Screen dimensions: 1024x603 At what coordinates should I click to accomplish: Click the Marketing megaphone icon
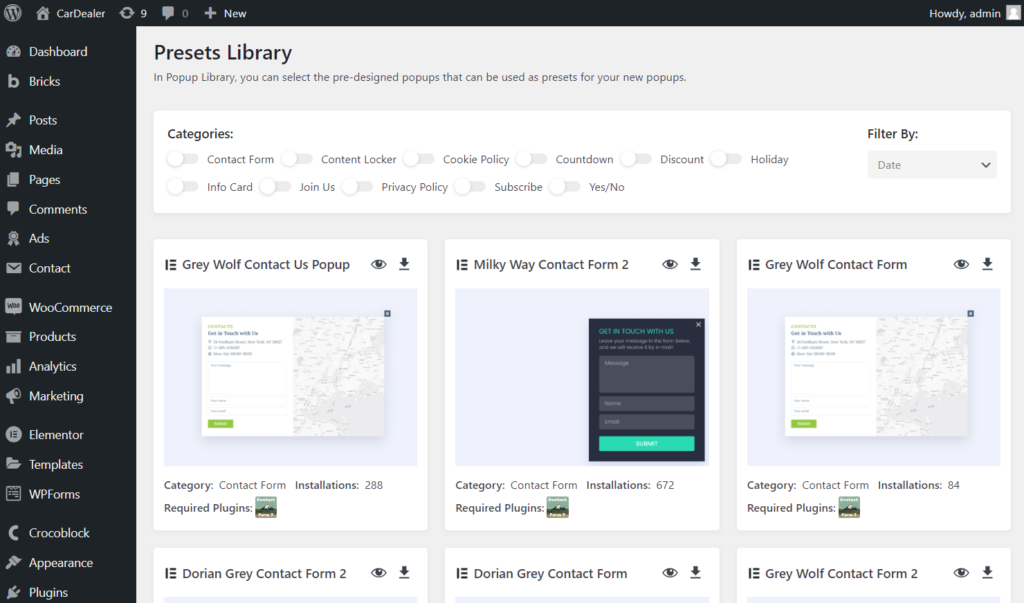pos(13,396)
